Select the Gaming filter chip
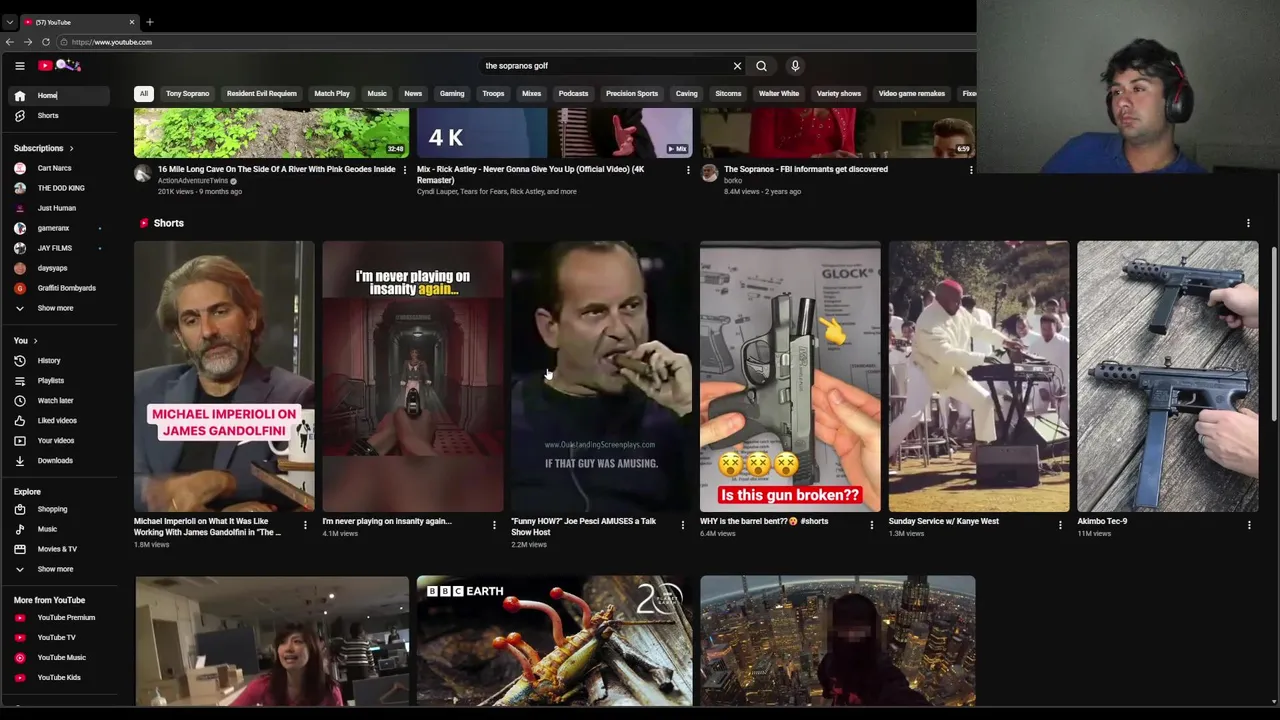This screenshot has width=1280, height=720. (x=452, y=94)
